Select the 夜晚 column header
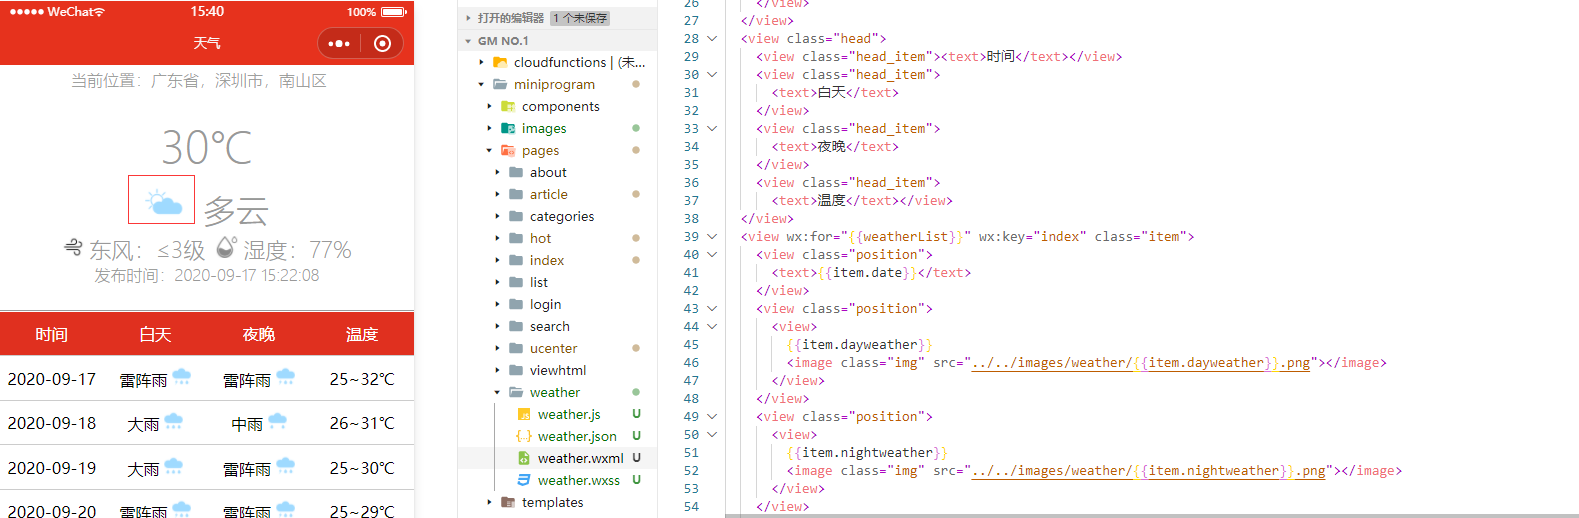This screenshot has height=518, width=1579. click(259, 334)
